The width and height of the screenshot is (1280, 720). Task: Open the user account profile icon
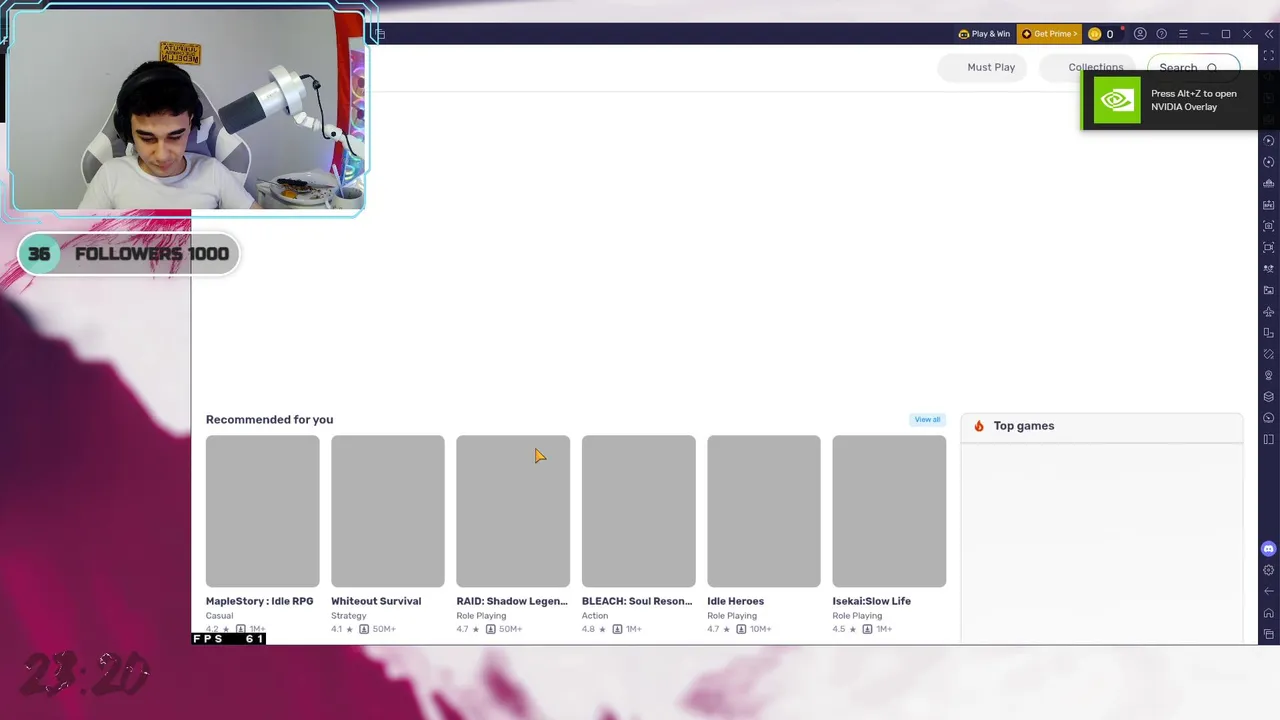[1140, 34]
